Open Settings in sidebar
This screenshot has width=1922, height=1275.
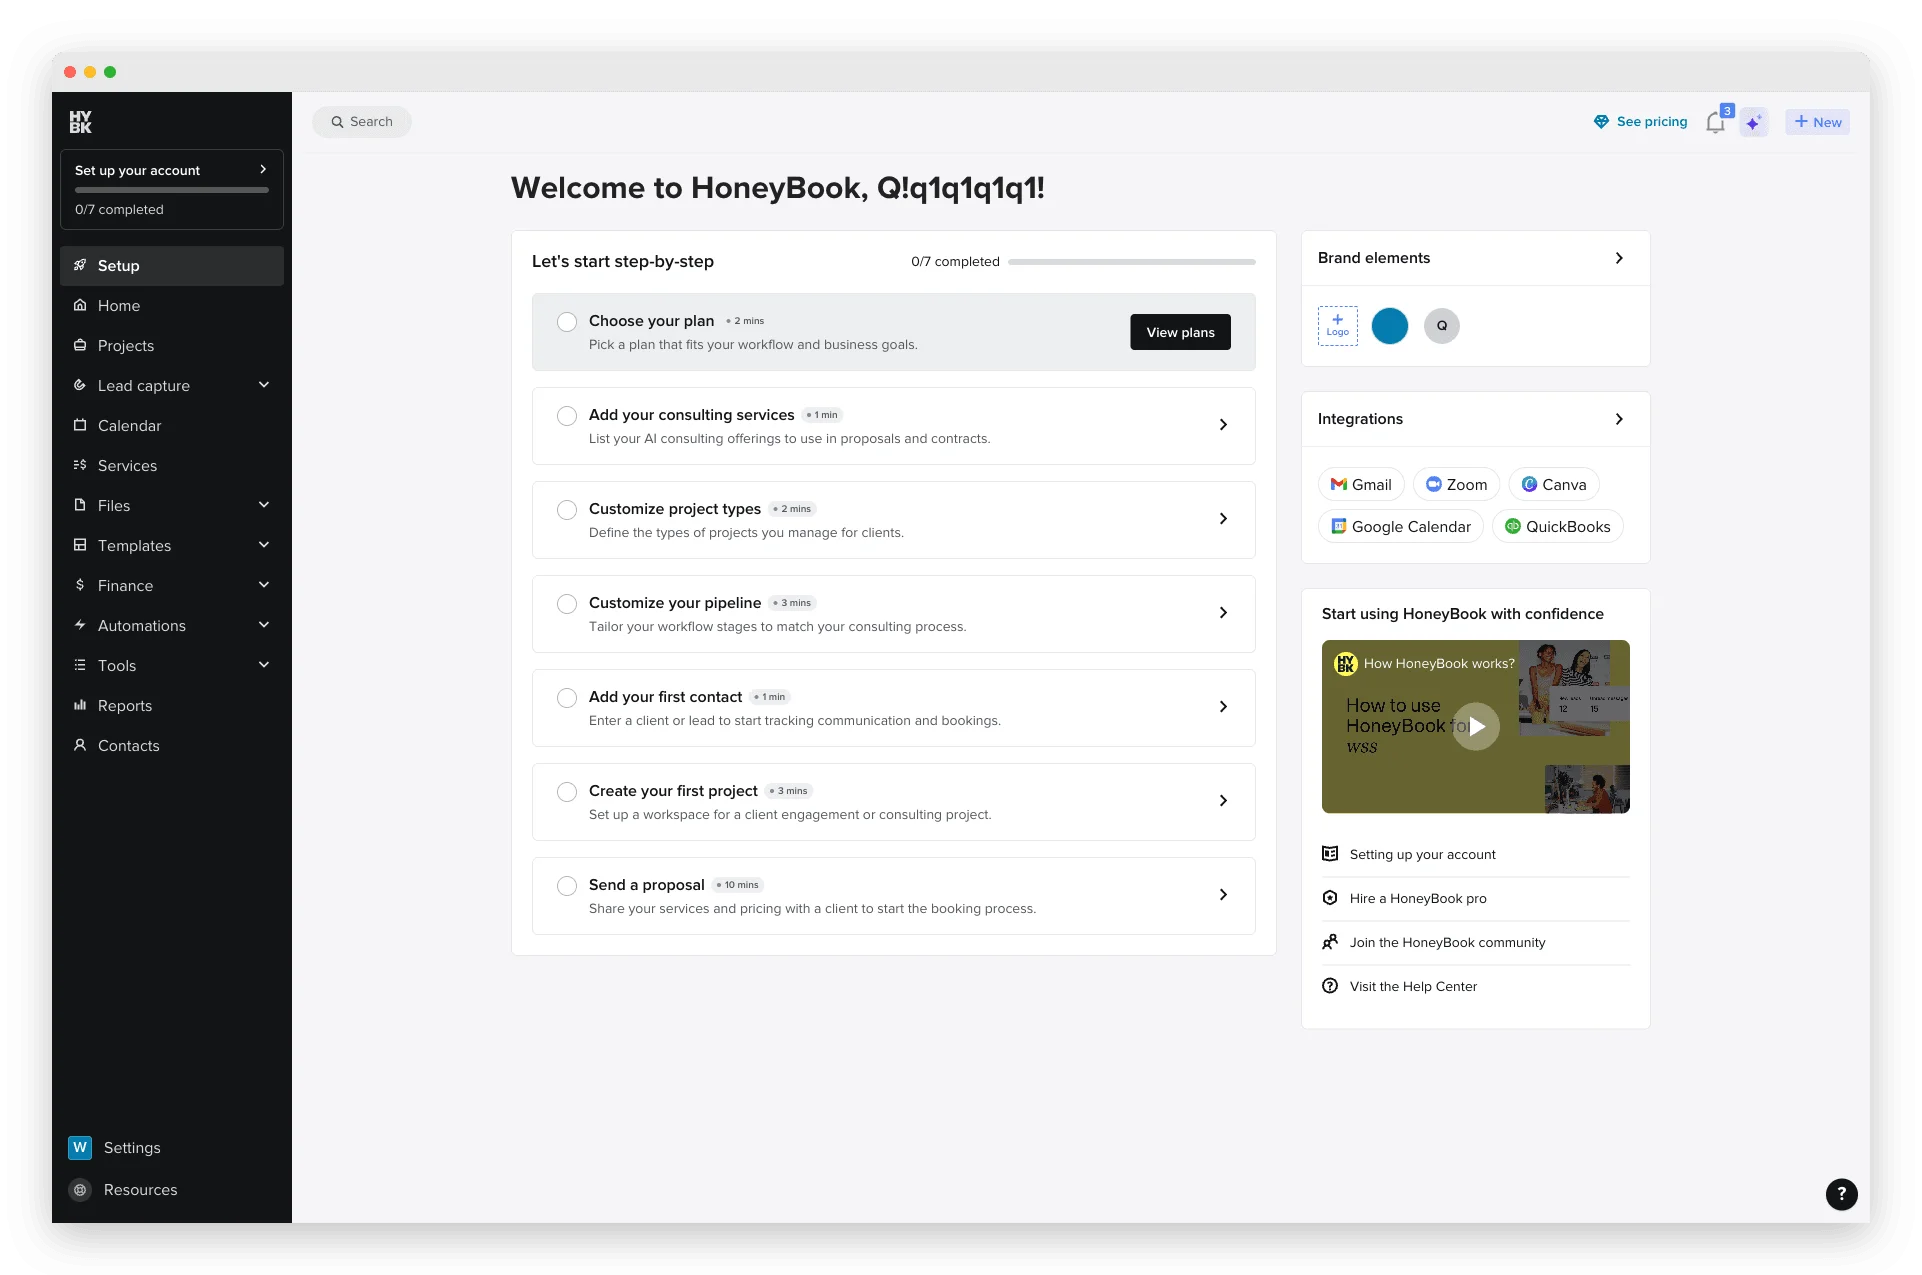tap(172, 1147)
